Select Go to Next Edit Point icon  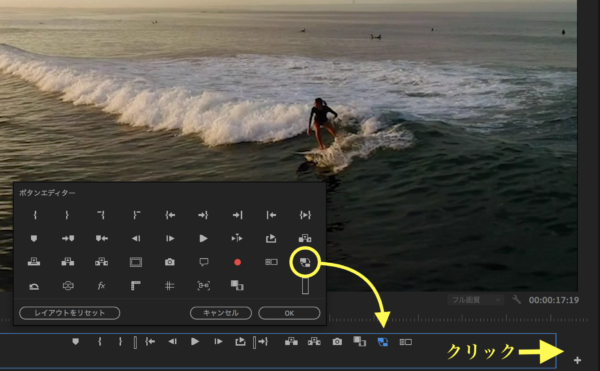coord(237,215)
